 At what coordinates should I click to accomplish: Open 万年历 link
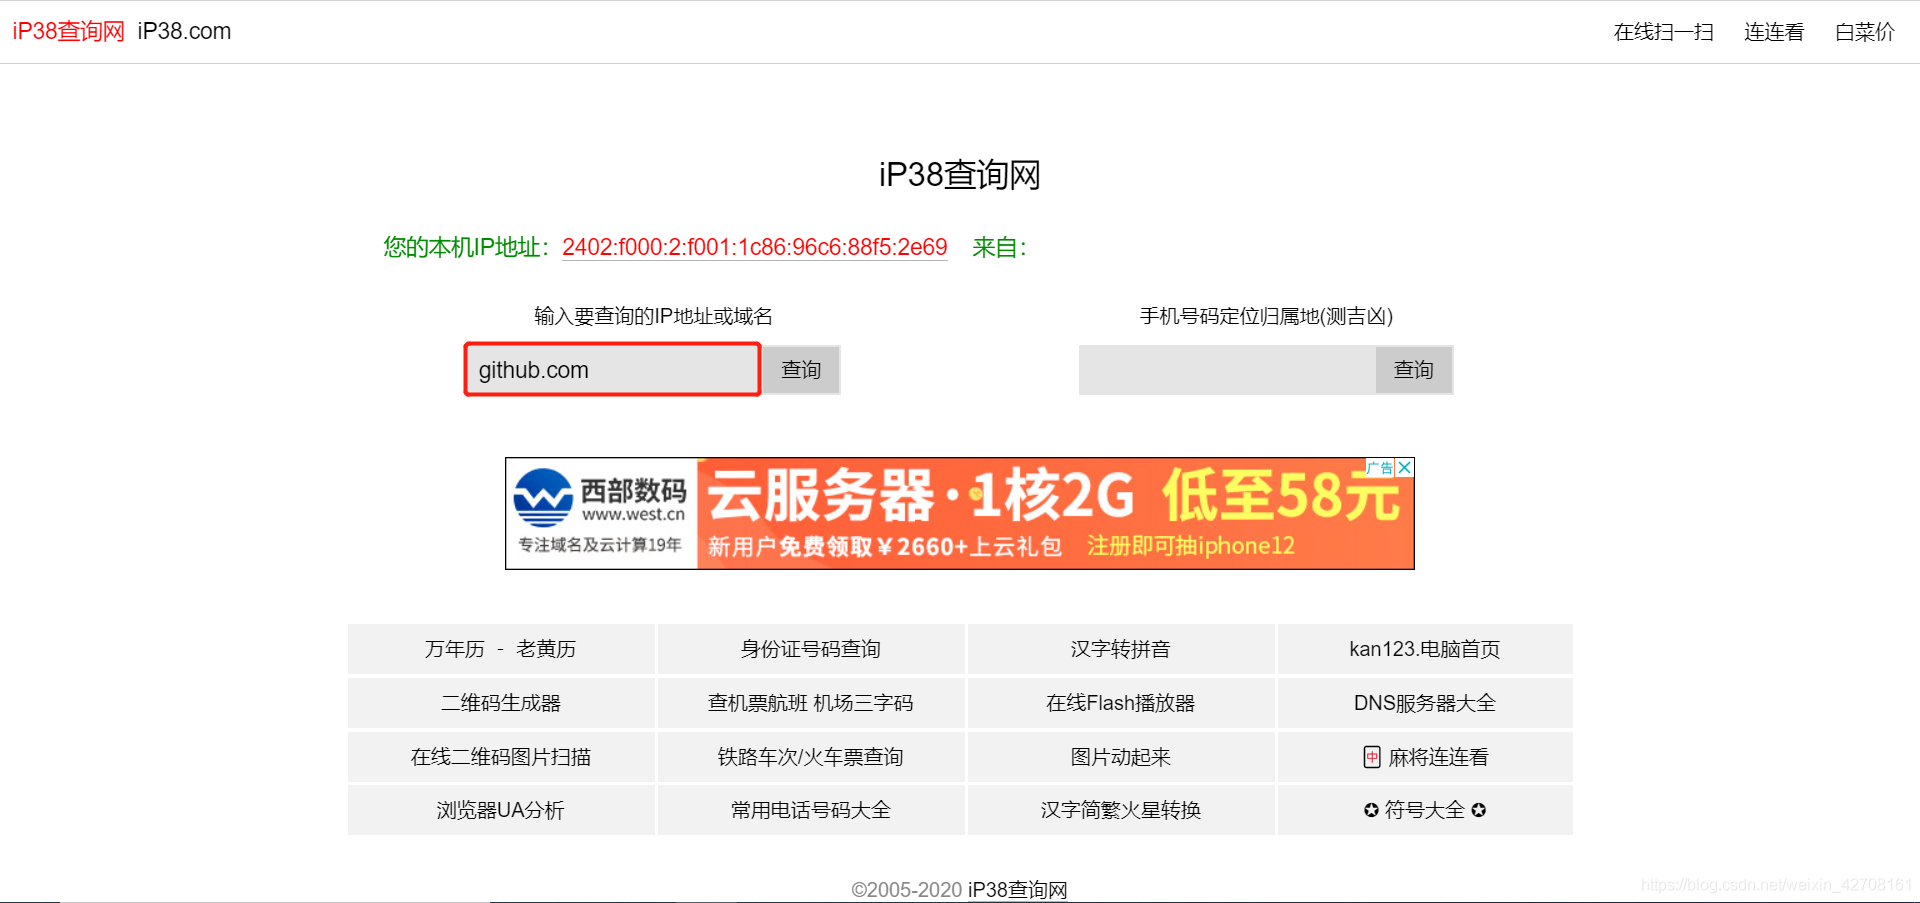point(455,649)
